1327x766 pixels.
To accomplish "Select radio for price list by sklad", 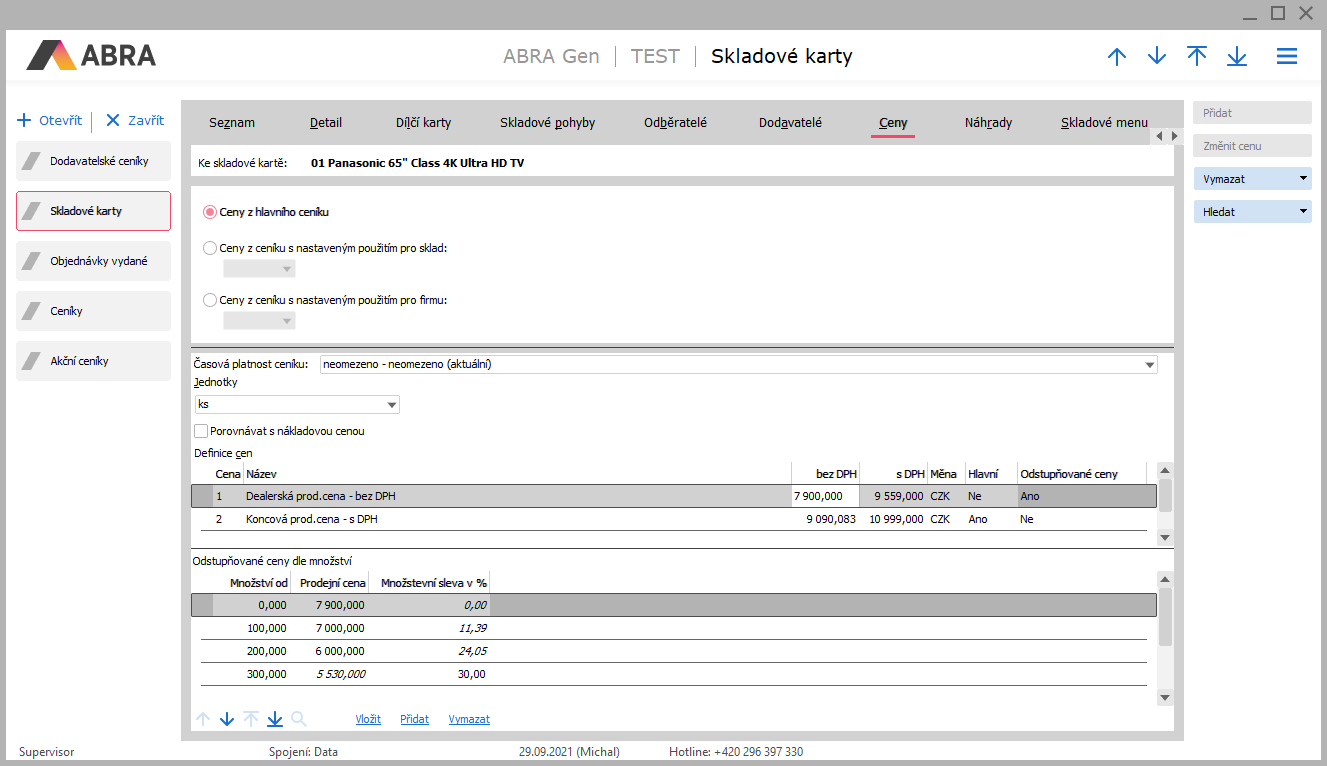I will [x=210, y=248].
